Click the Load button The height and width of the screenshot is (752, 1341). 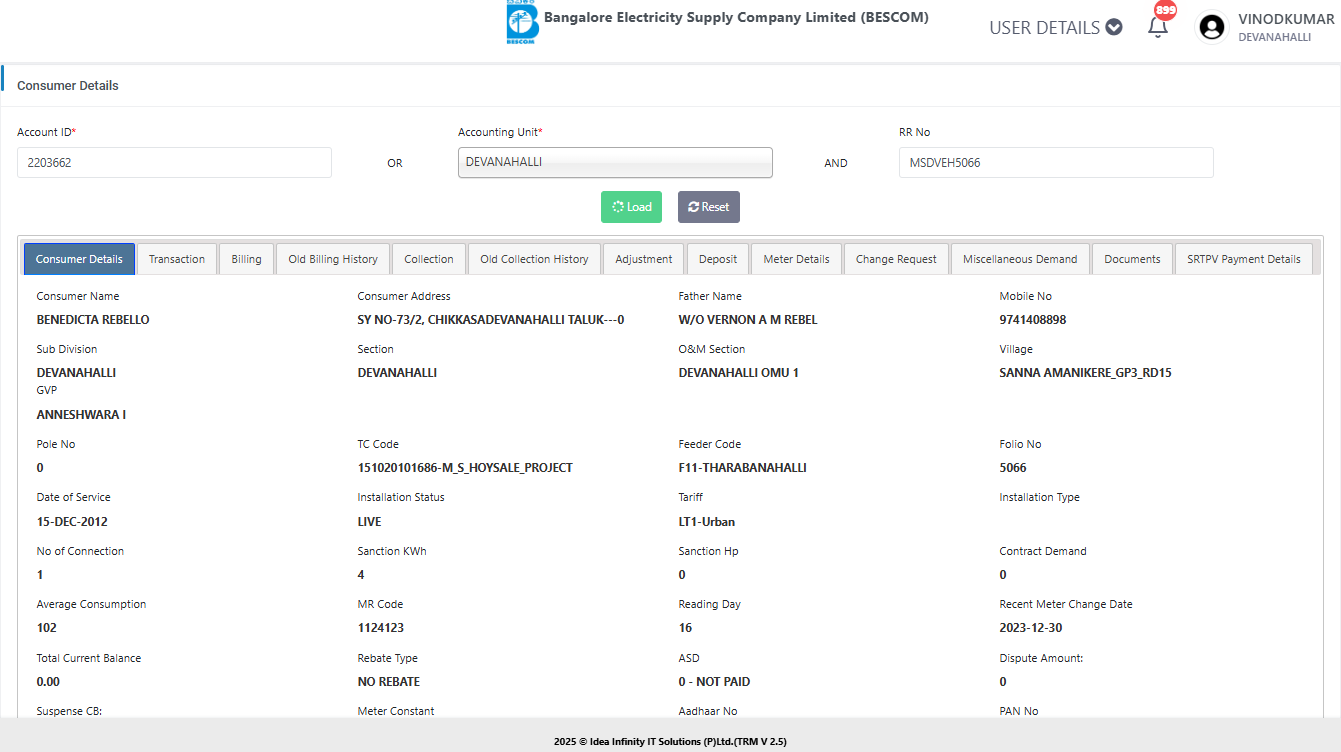pos(632,207)
